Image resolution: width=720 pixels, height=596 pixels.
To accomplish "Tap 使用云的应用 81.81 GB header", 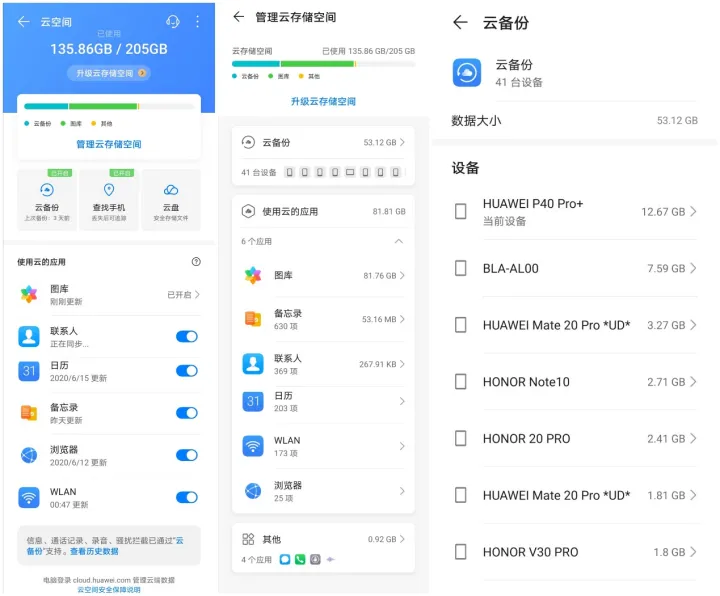I will pos(323,212).
